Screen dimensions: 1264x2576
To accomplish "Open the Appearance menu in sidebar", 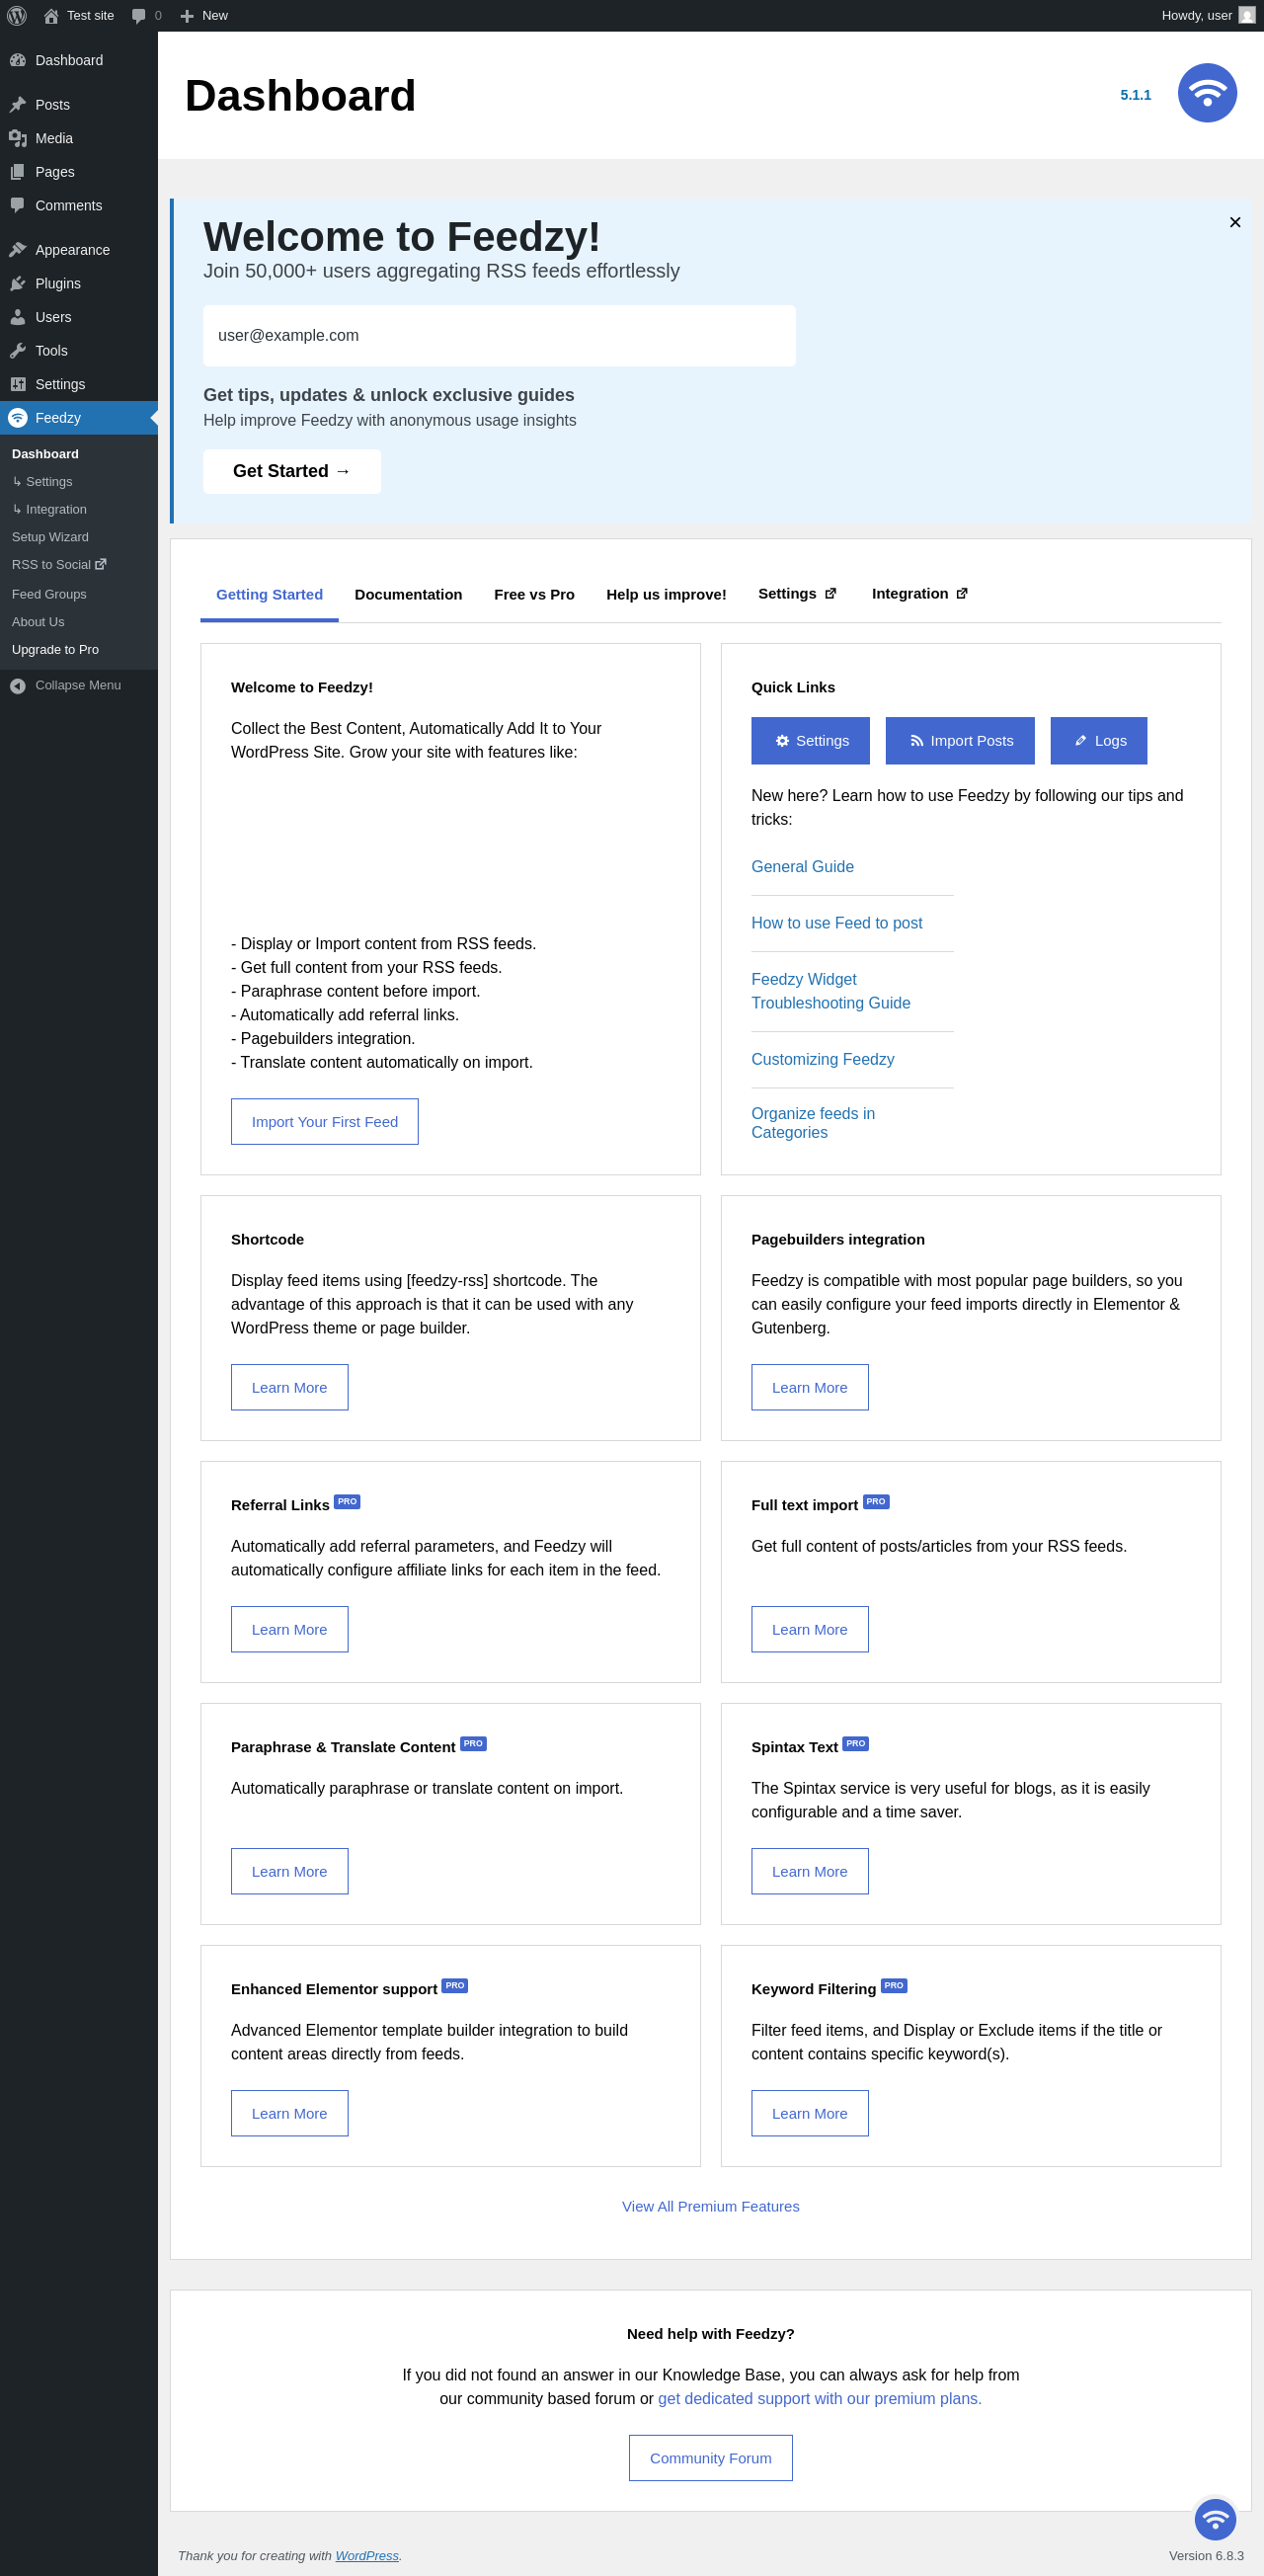I will click(x=72, y=250).
